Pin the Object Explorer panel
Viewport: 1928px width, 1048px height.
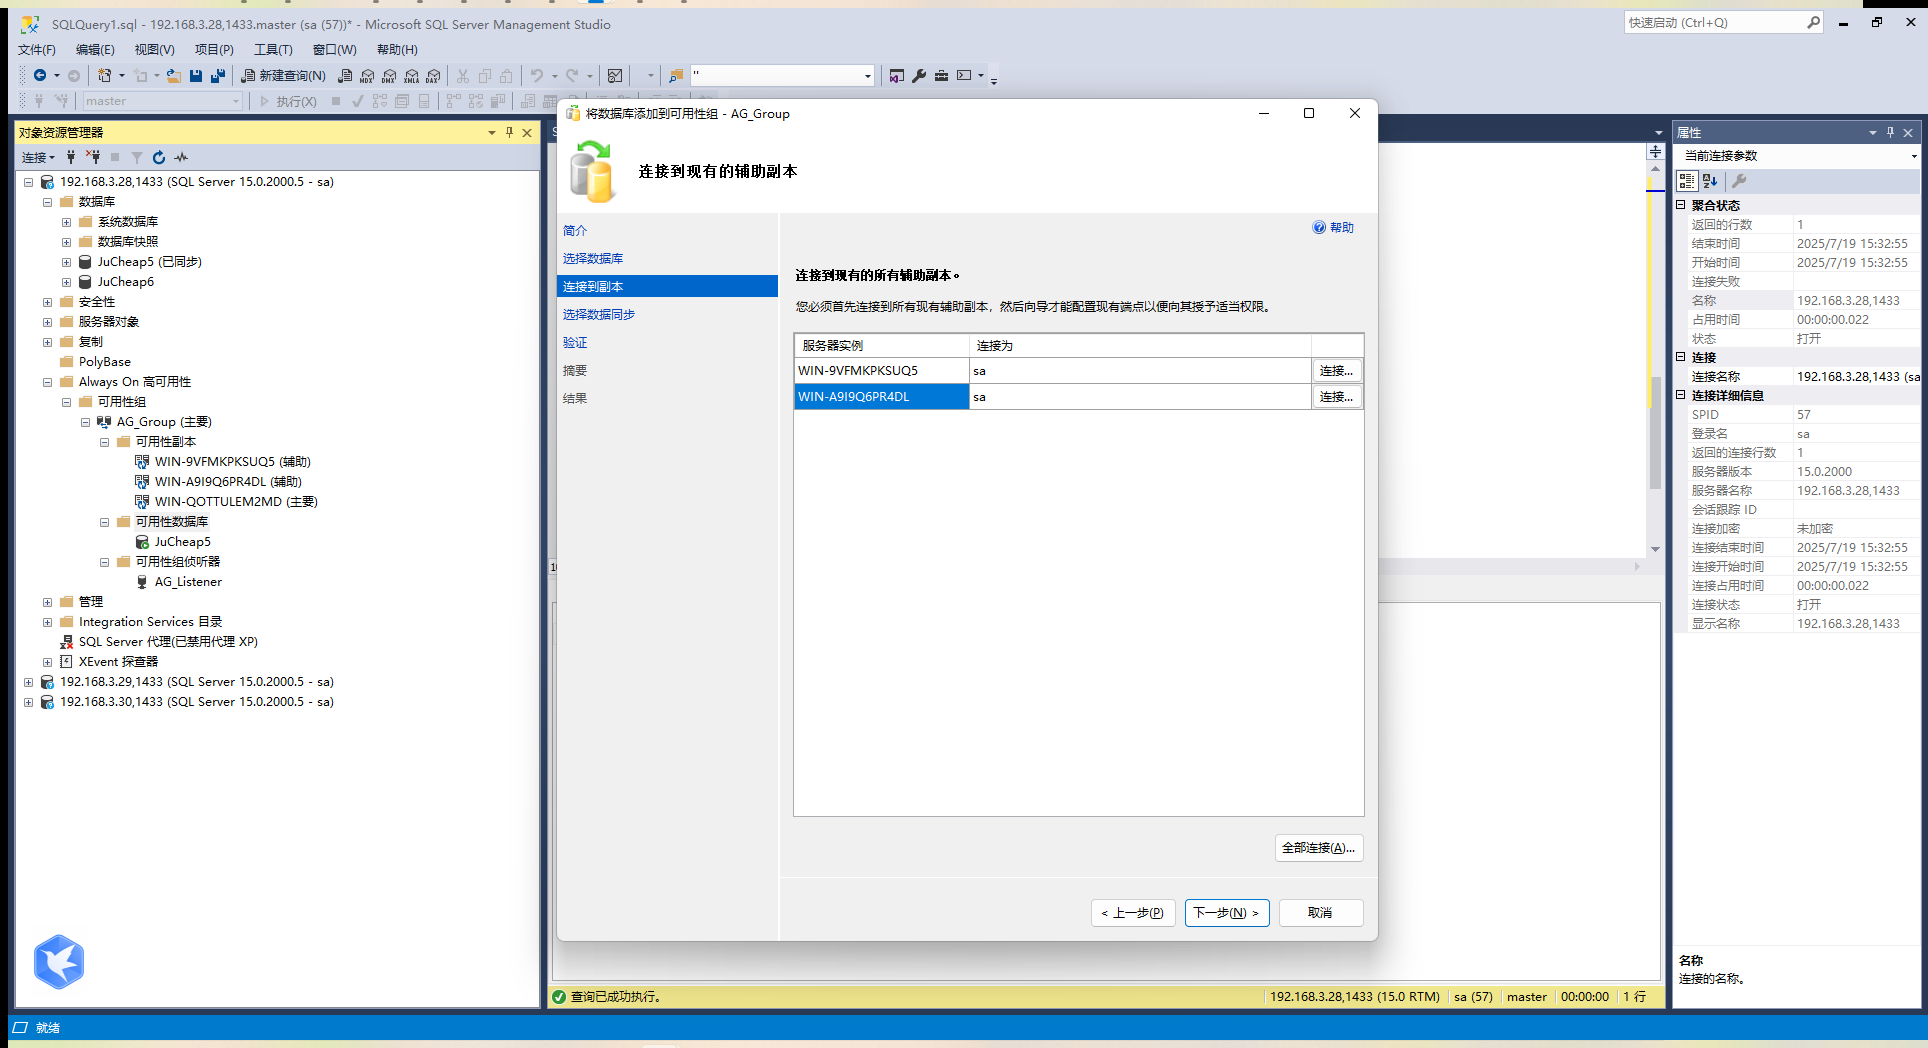509,132
